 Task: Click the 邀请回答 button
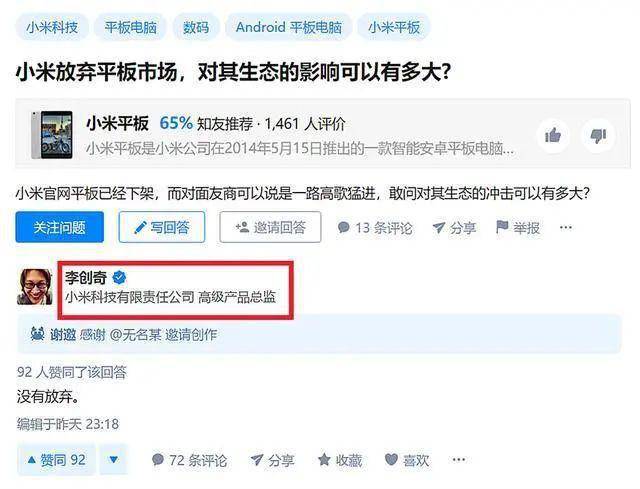click(x=270, y=227)
